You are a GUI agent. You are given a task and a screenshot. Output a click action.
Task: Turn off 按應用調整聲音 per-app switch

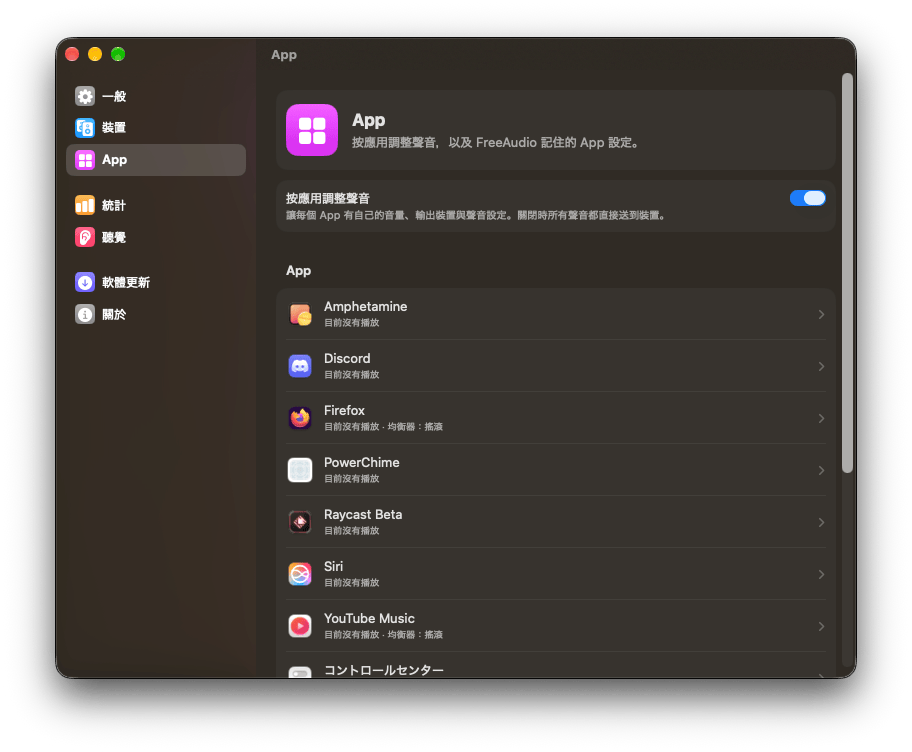pyautogui.click(x=807, y=198)
